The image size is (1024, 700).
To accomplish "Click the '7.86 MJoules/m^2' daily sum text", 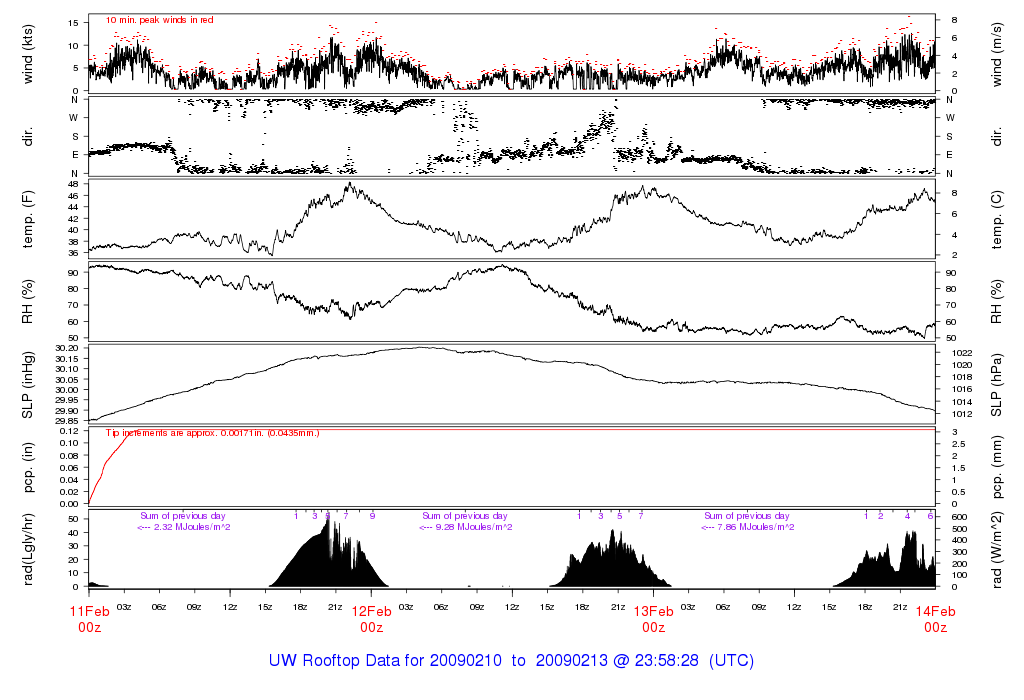I will click(x=756, y=527).
